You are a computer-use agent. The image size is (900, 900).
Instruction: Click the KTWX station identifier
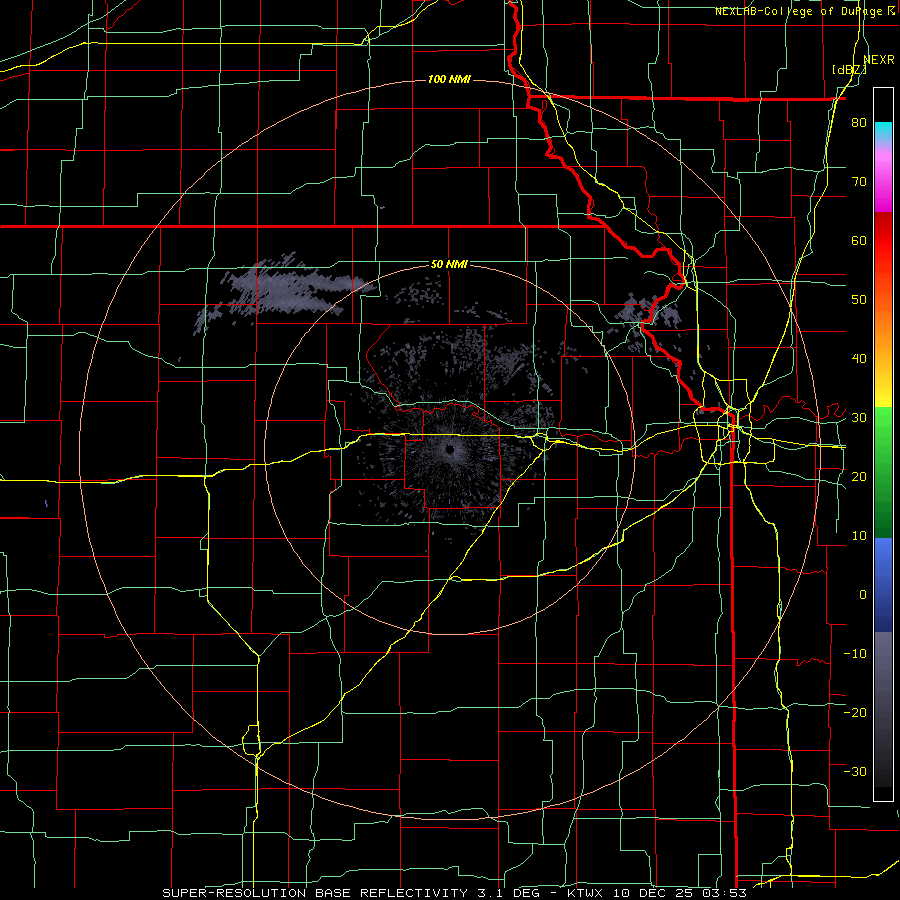pos(584,893)
